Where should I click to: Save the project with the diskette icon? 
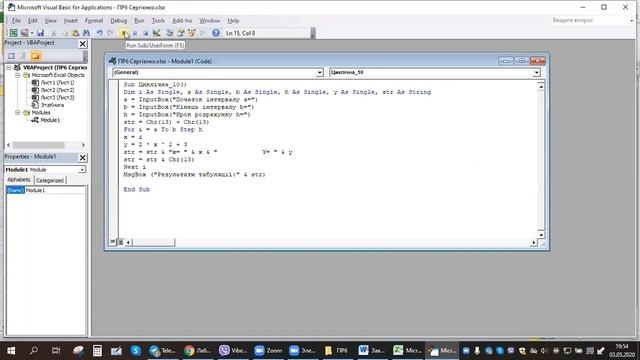40,33
